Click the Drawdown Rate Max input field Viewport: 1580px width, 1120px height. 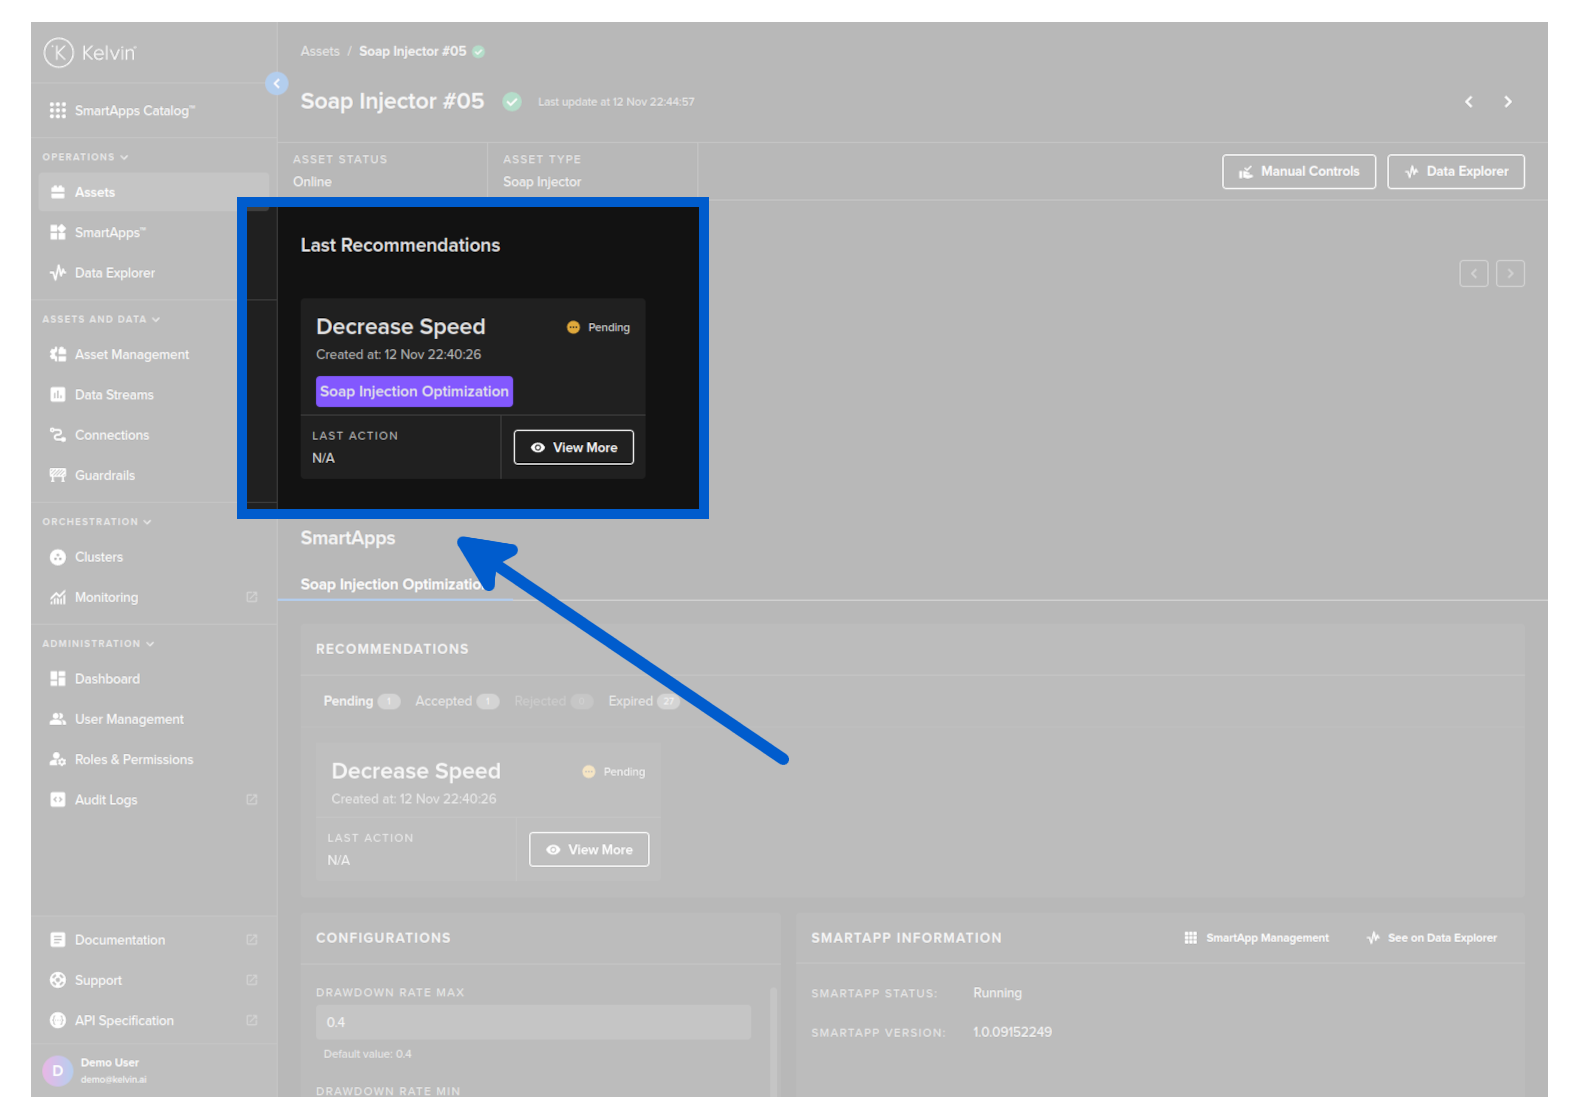[x=532, y=1022]
